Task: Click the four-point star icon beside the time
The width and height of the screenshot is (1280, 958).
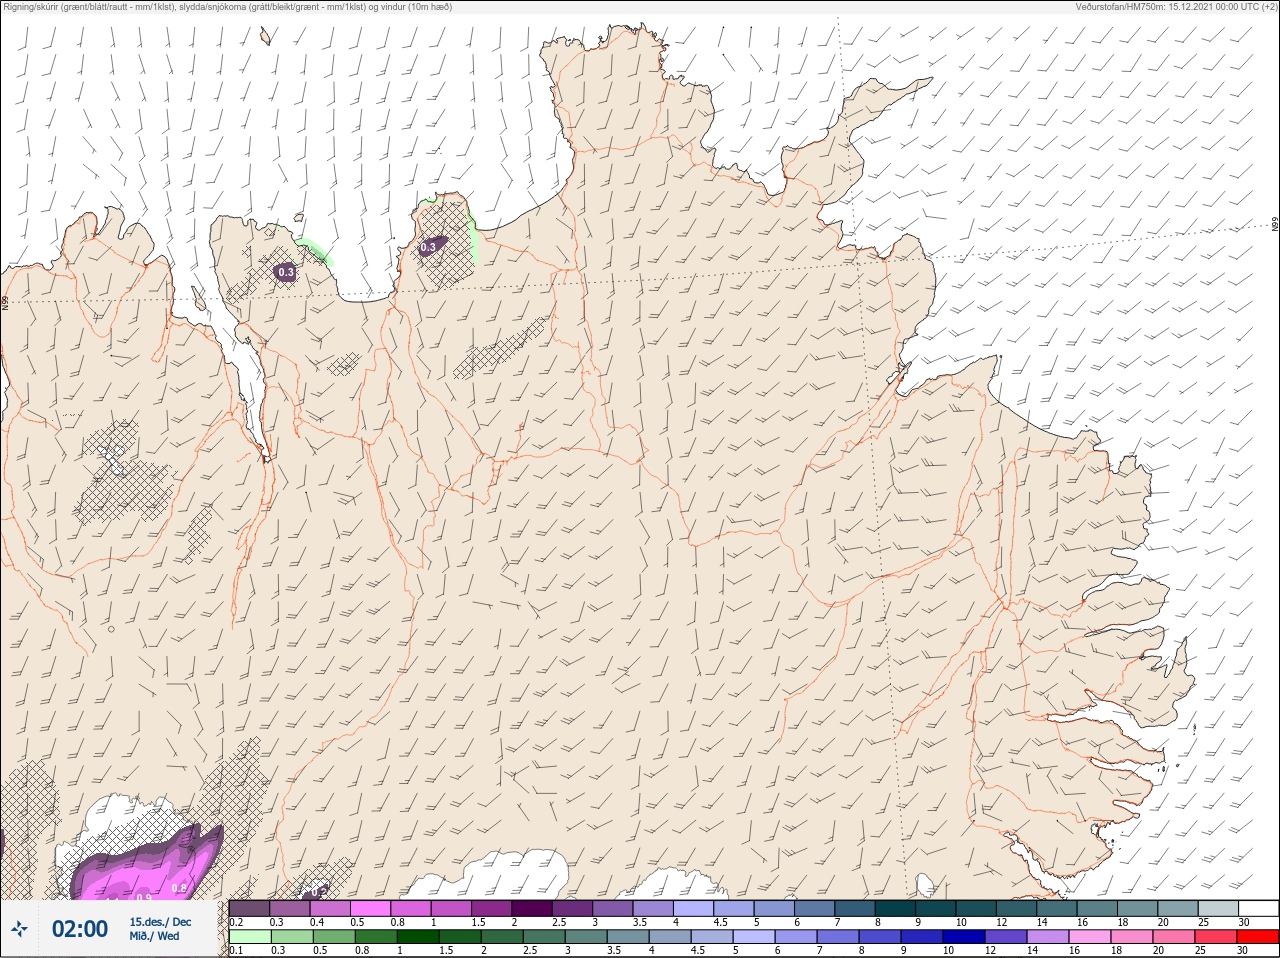Action: click(19, 929)
